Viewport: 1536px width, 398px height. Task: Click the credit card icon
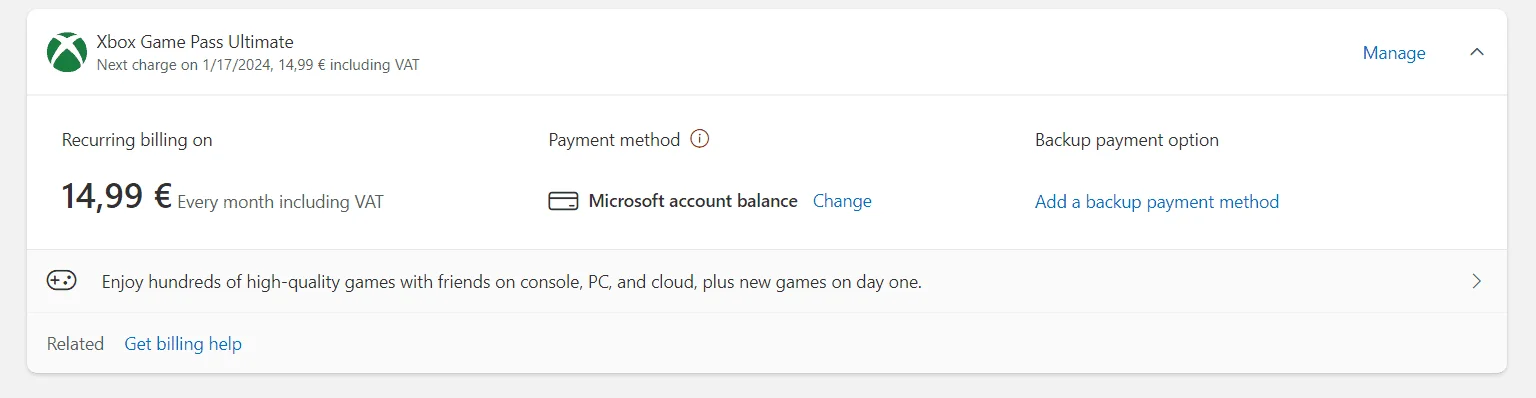[563, 201]
